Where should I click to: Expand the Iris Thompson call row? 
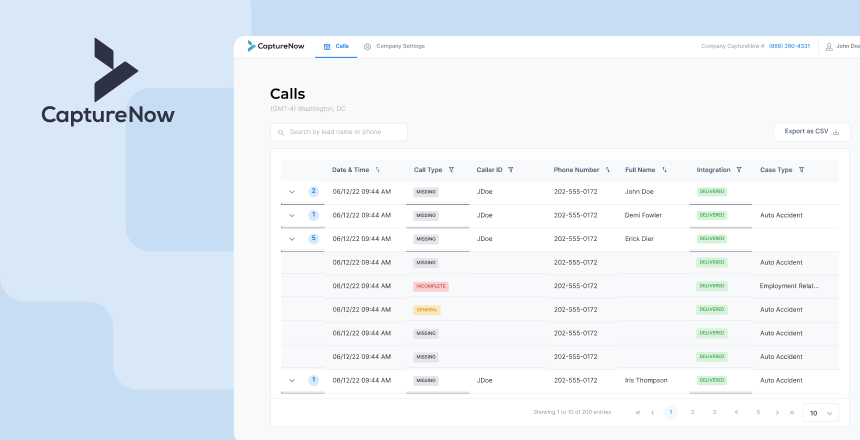(292, 380)
